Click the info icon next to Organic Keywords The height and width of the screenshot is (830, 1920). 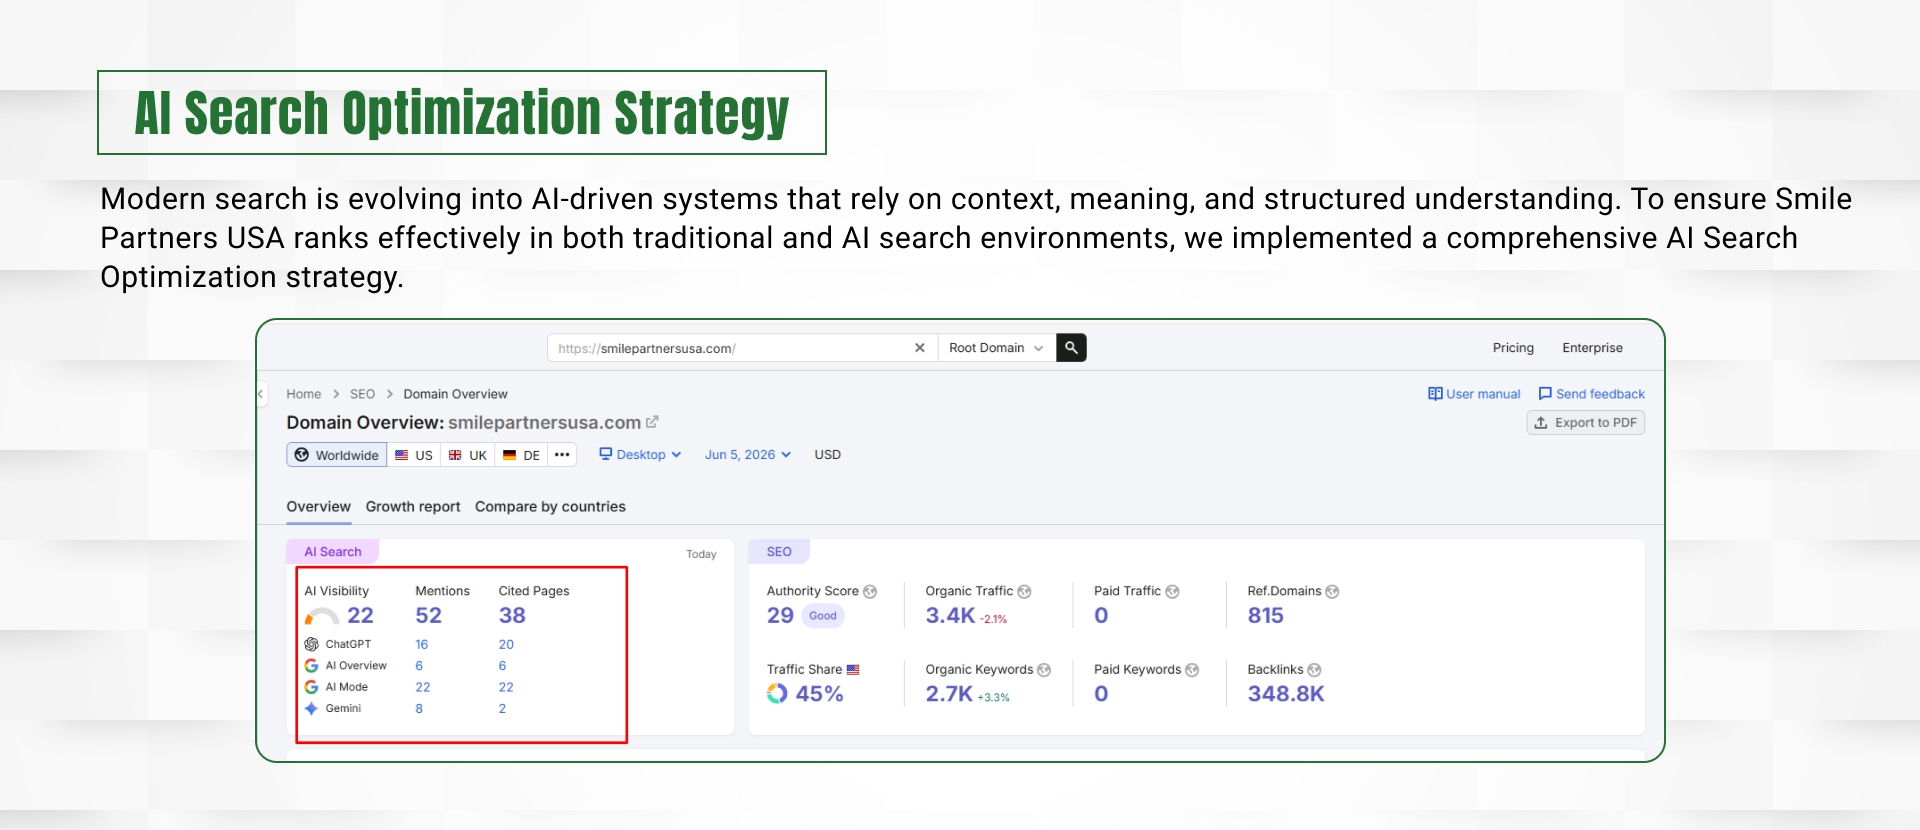tap(1044, 670)
